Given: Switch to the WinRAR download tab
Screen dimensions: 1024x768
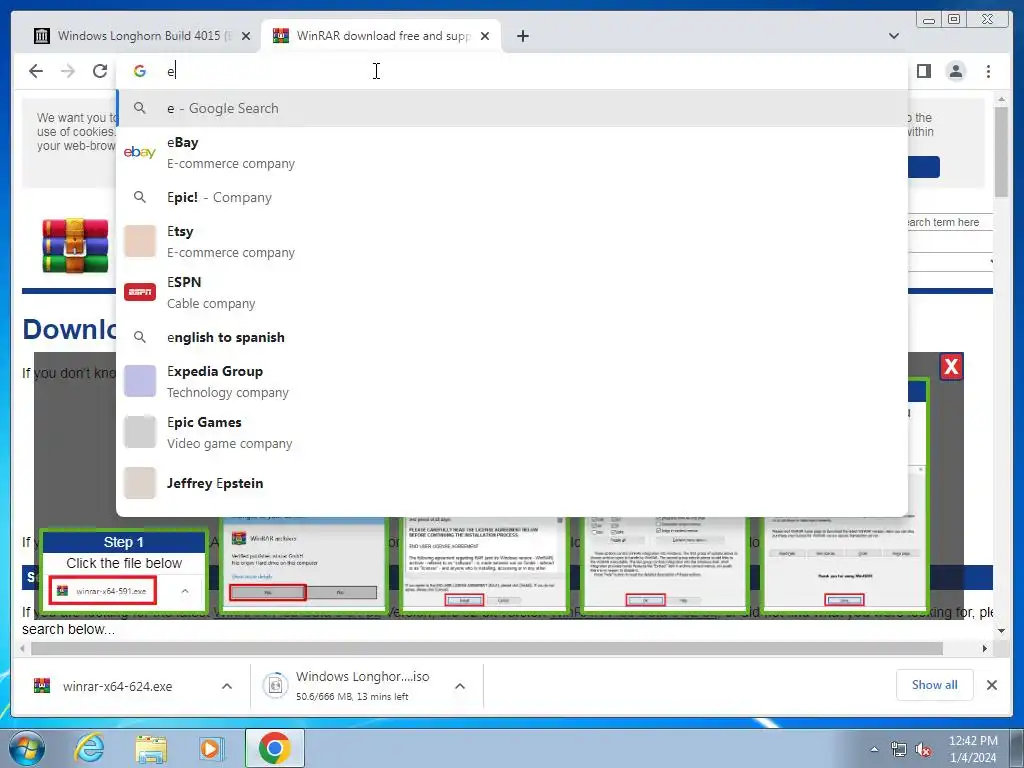Looking at the screenshot, I should [x=381, y=36].
